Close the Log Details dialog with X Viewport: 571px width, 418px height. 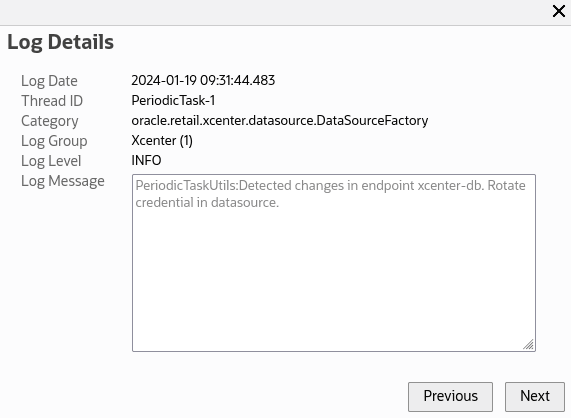559,11
